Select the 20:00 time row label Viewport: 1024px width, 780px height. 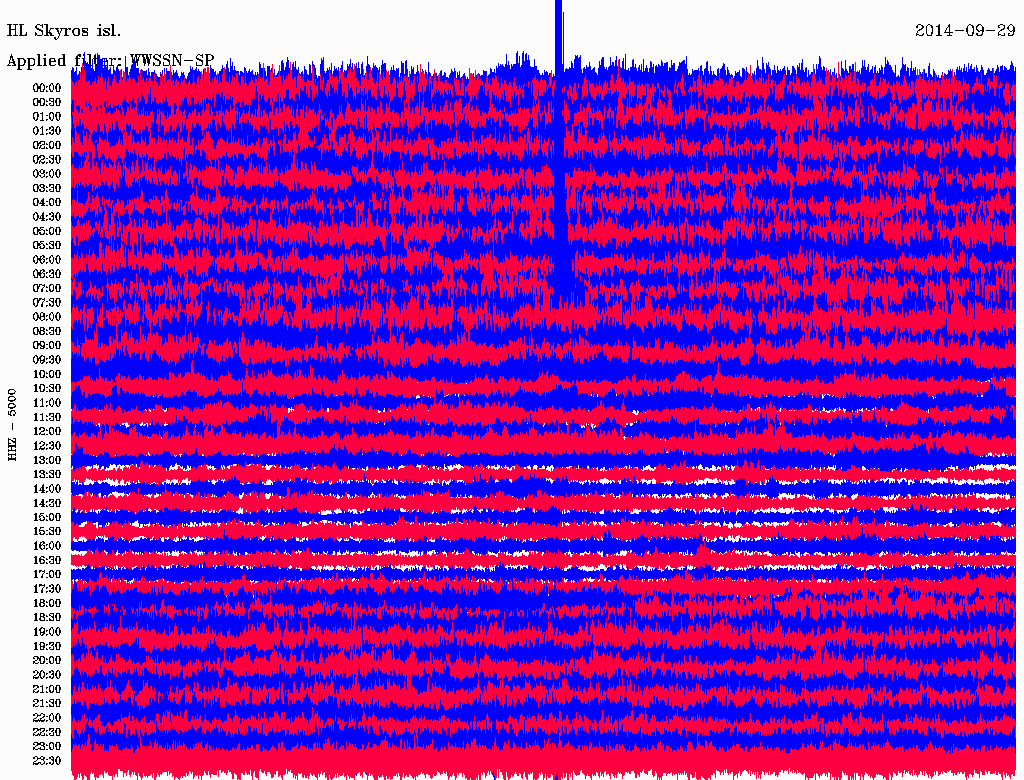click(47, 660)
